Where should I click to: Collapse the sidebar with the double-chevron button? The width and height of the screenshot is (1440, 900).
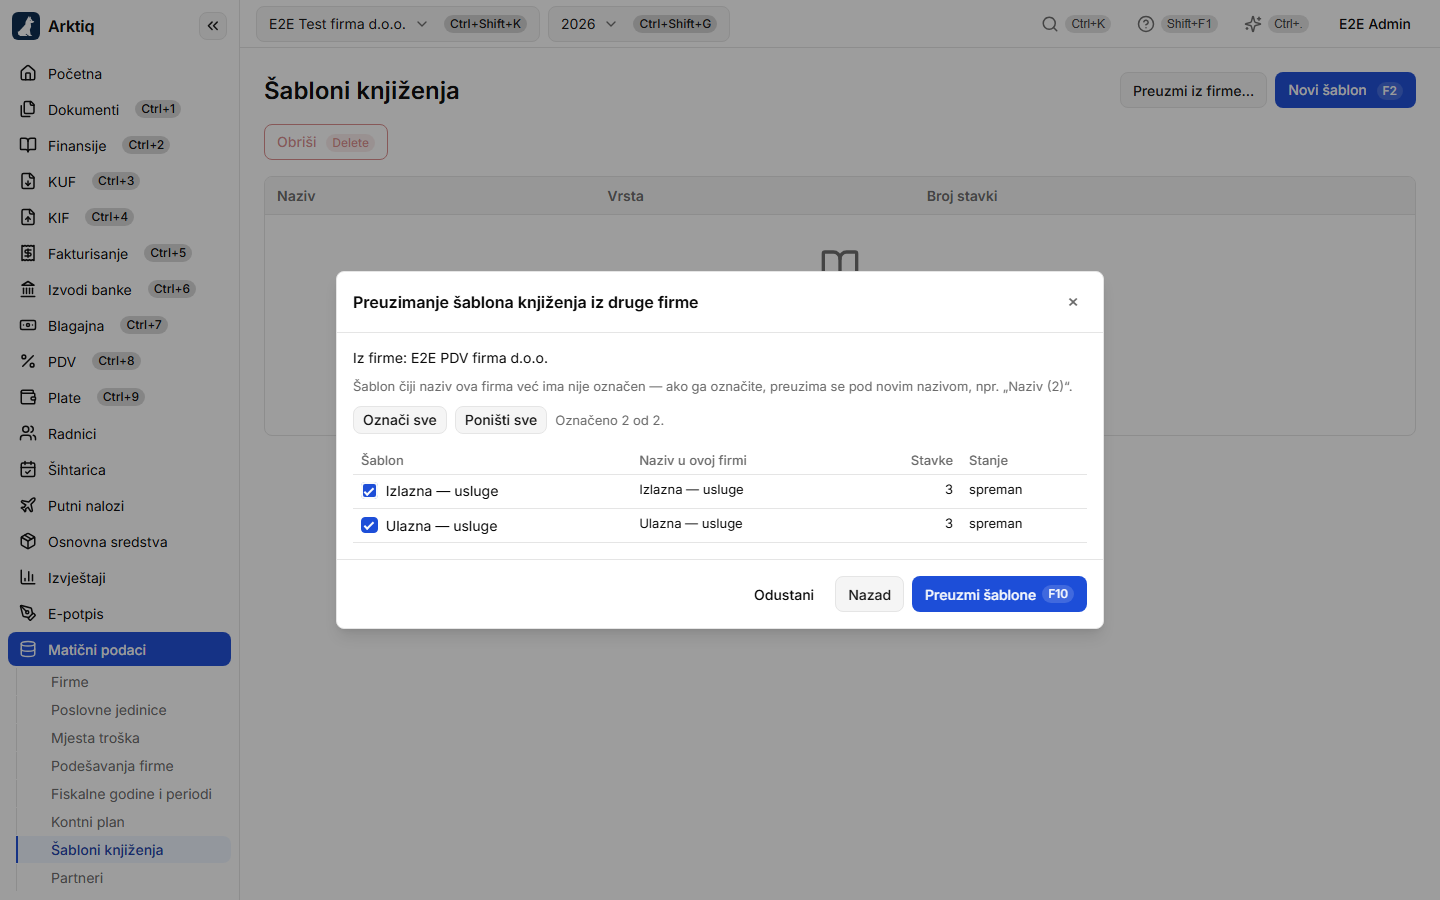pos(213,26)
